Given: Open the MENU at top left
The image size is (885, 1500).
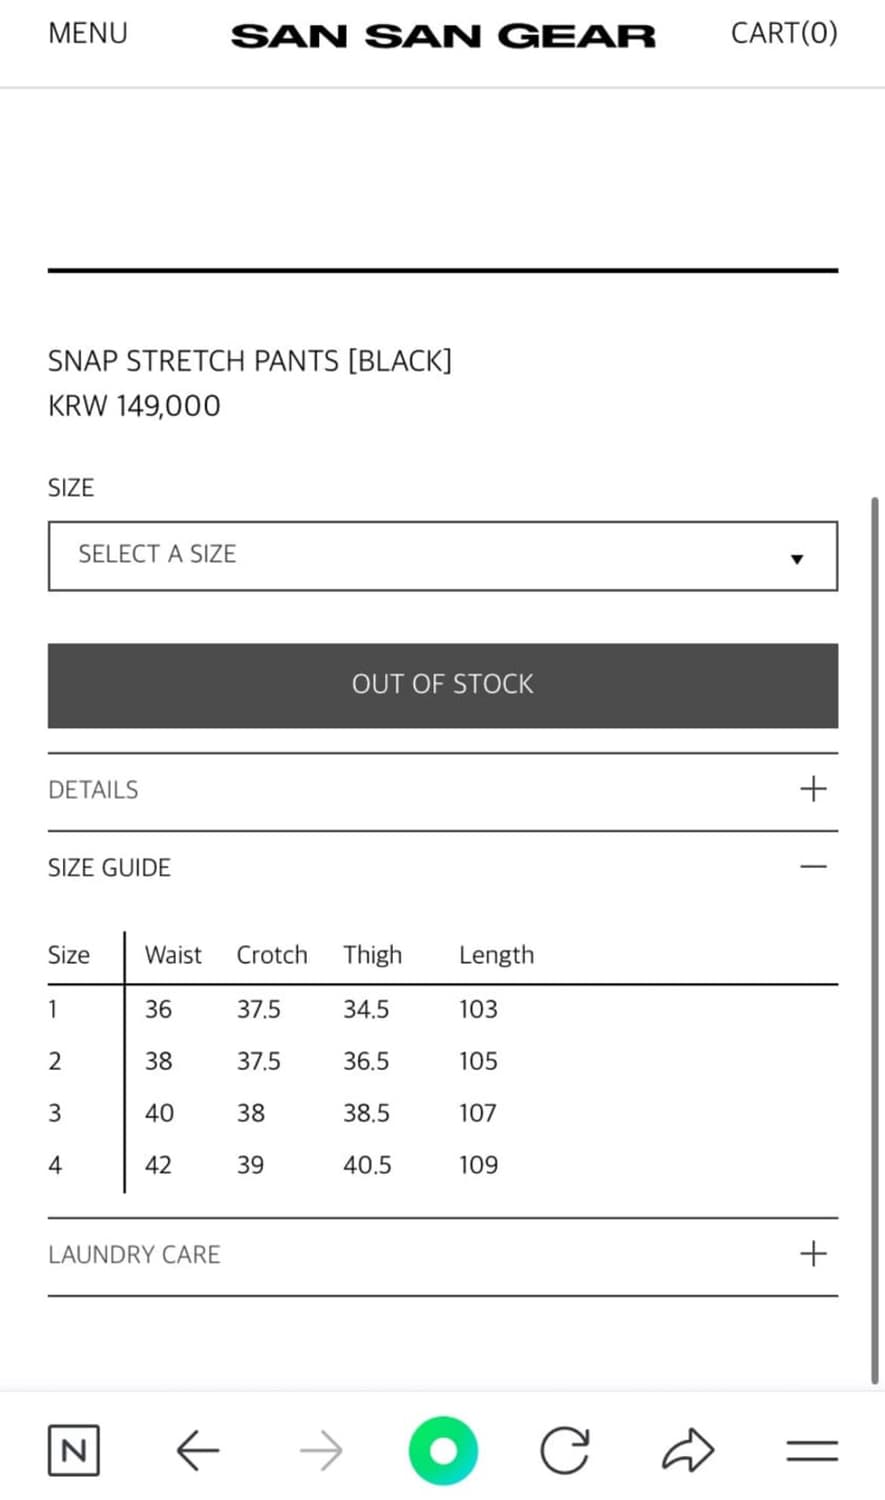Looking at the screenshot, I should tap(88, 33).
